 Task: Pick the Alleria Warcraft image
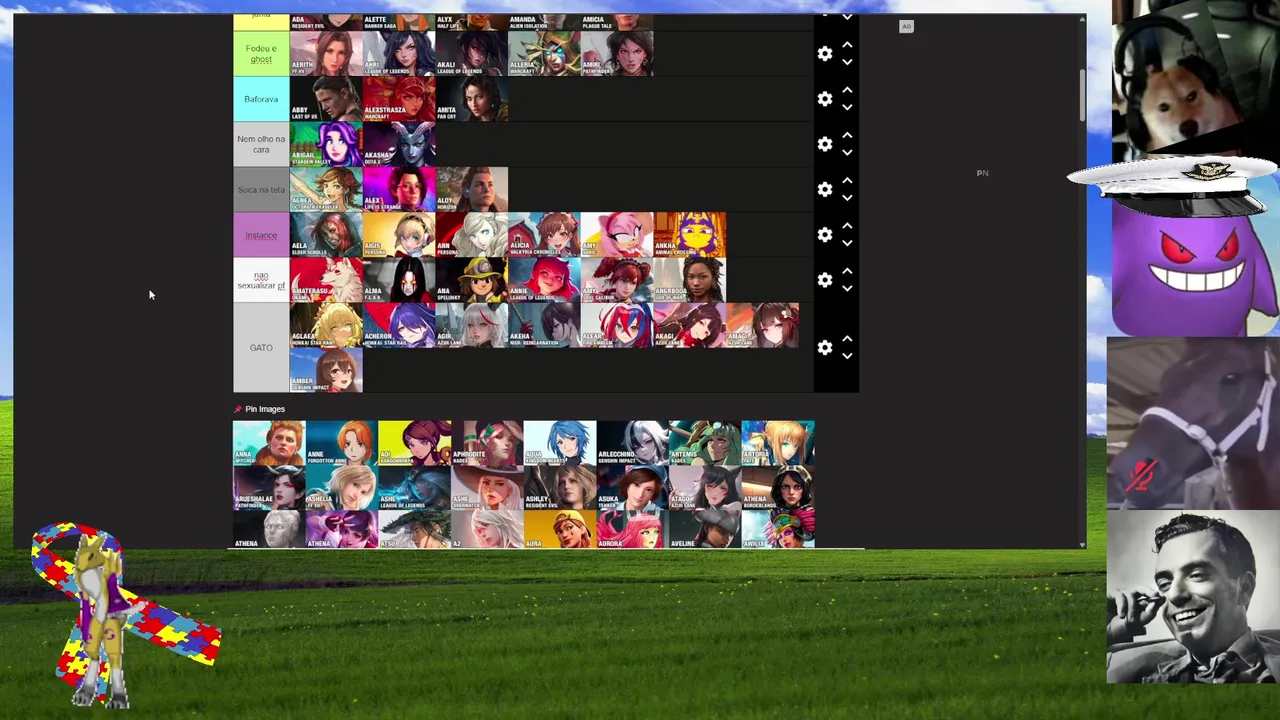pyautogui.click(x=544, y=54)
